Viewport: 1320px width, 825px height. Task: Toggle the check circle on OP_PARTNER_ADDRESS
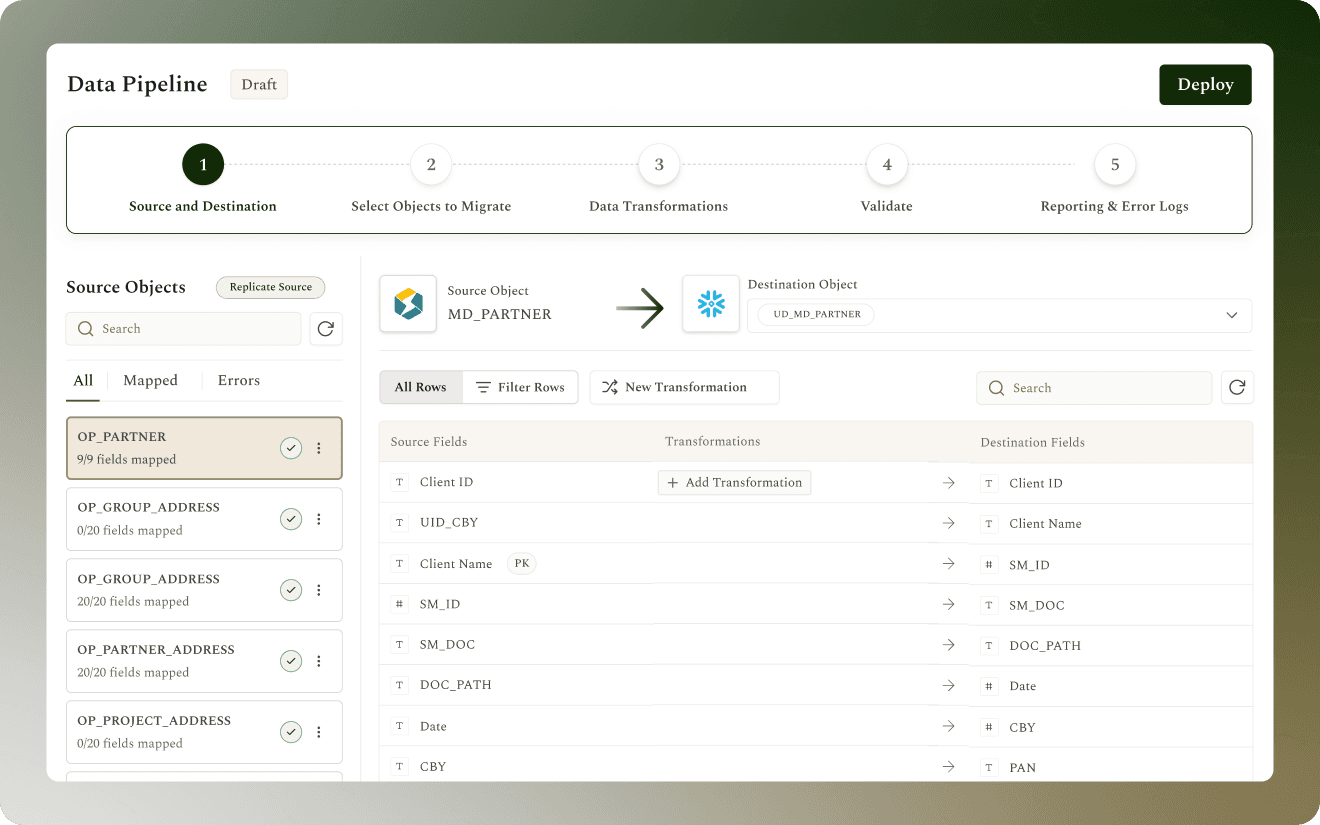(x=291, y=661)
